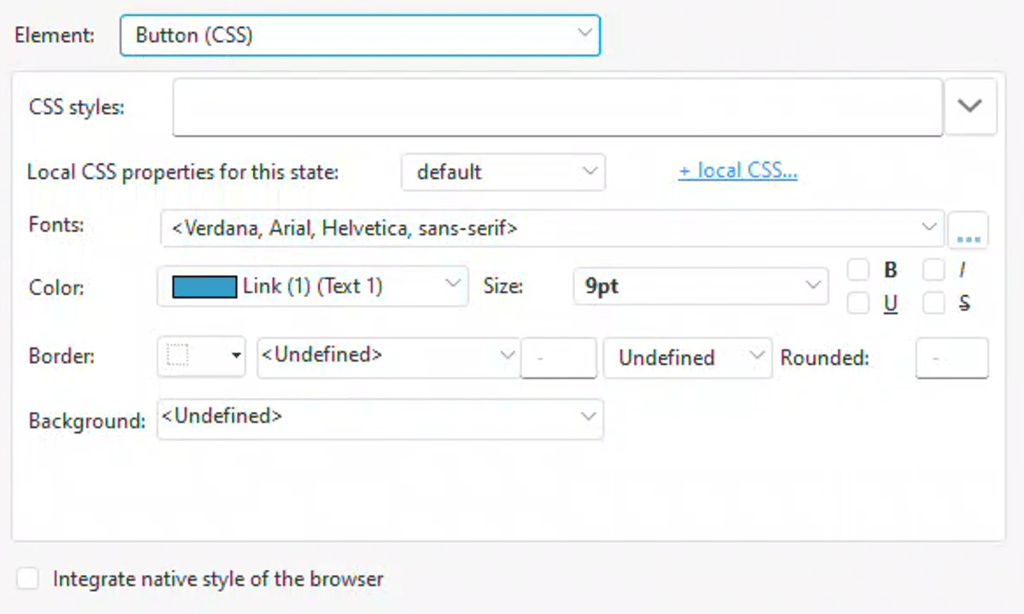Open the border color Undefined dropdown
The width and height of the screenshot is (1024, 614).
click(x=388, y=356)
